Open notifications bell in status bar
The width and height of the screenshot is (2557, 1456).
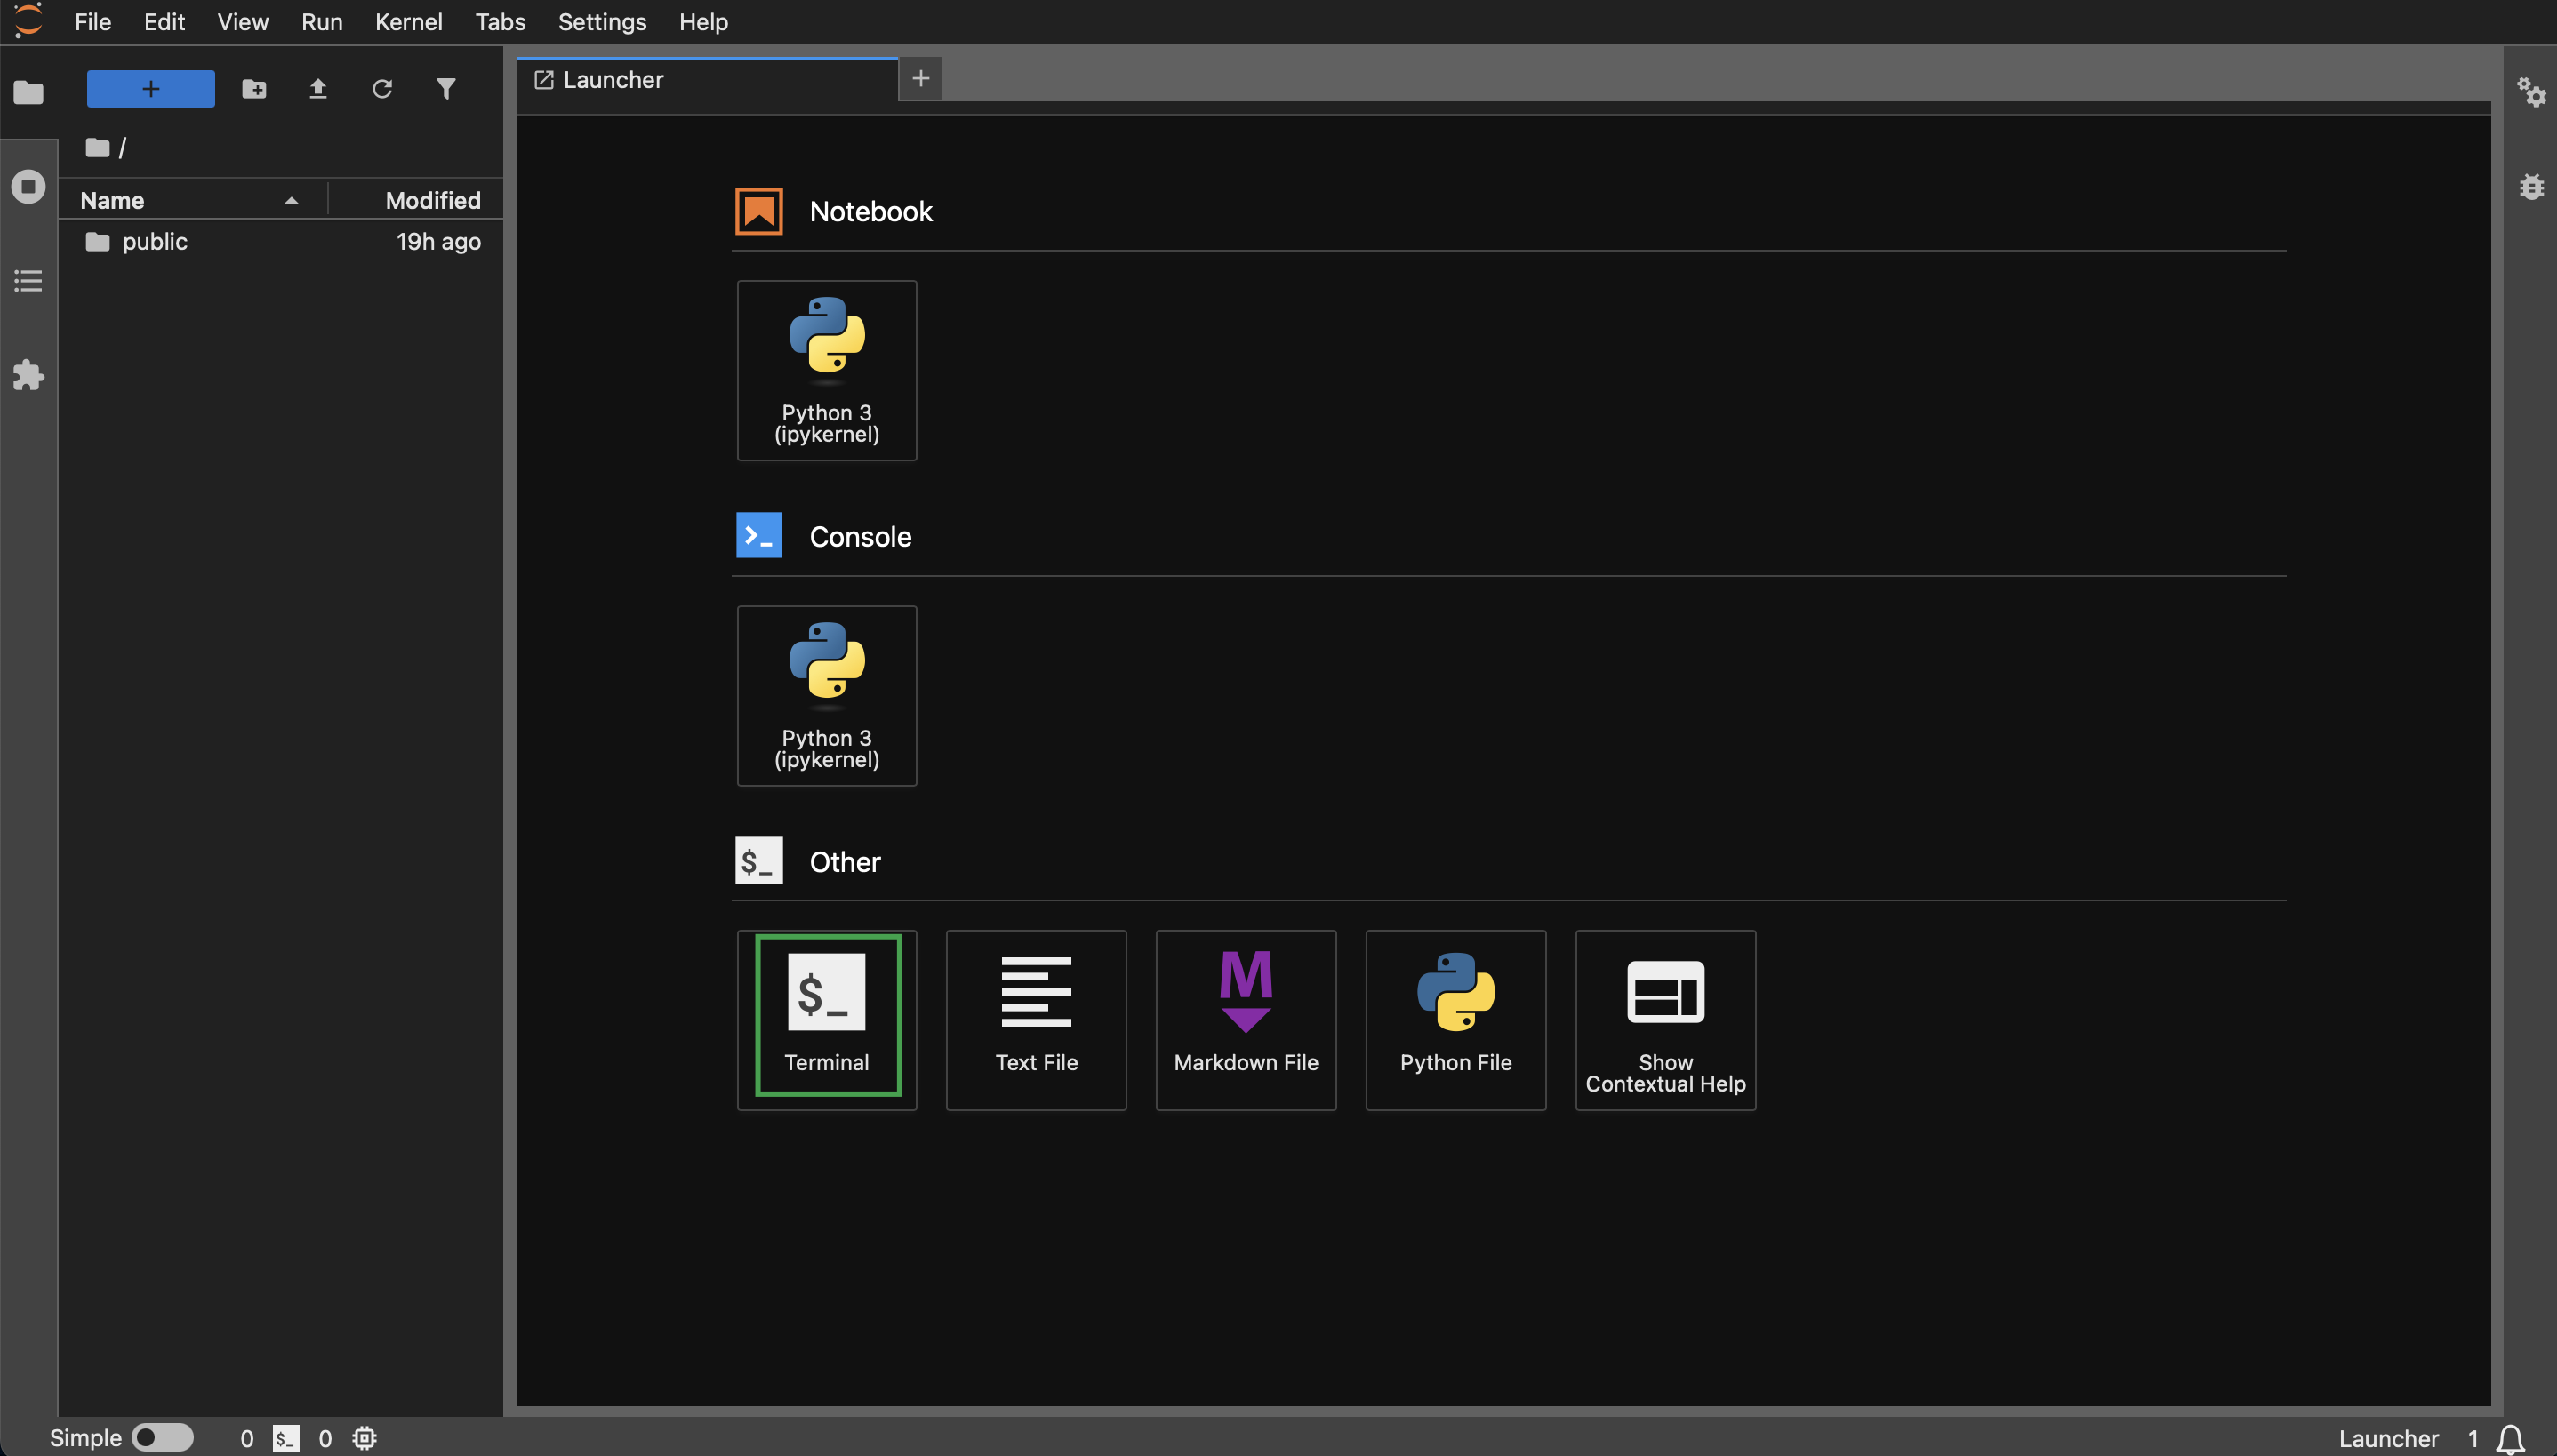click(x=2510, y=1438)
